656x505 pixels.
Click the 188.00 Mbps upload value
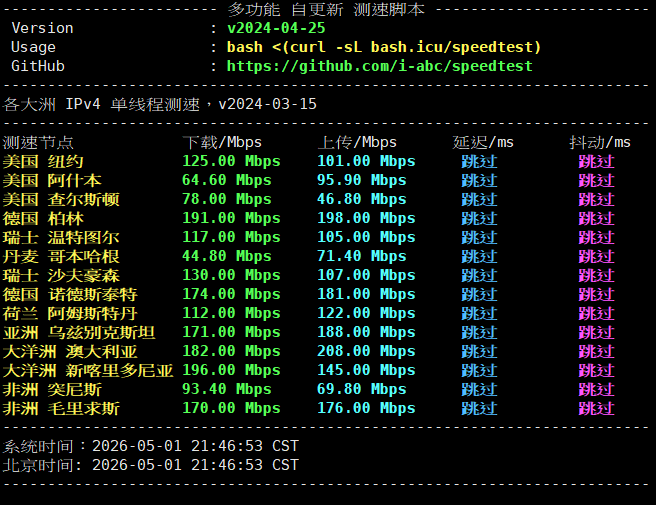click(366, 332)
